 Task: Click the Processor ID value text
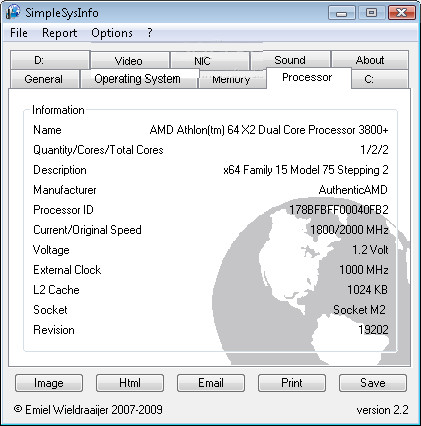pyautogui.click(x=338, y=210)
